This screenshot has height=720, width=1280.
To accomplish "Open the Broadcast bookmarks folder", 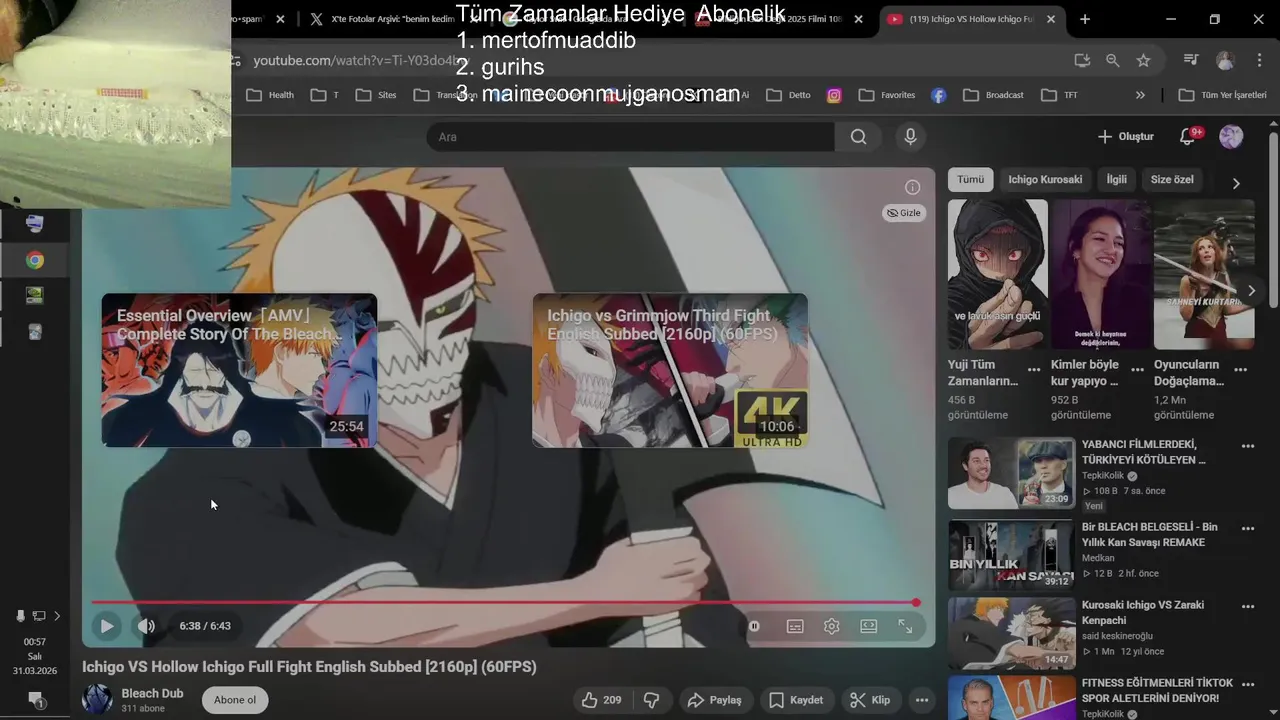I will tap(993, 95).
